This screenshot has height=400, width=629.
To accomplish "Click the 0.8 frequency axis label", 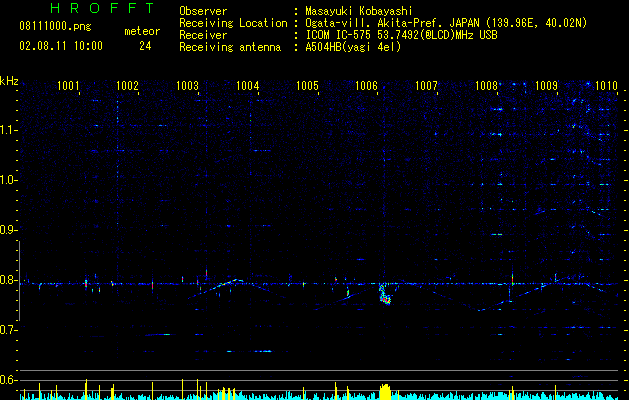I will pos(8,280).
